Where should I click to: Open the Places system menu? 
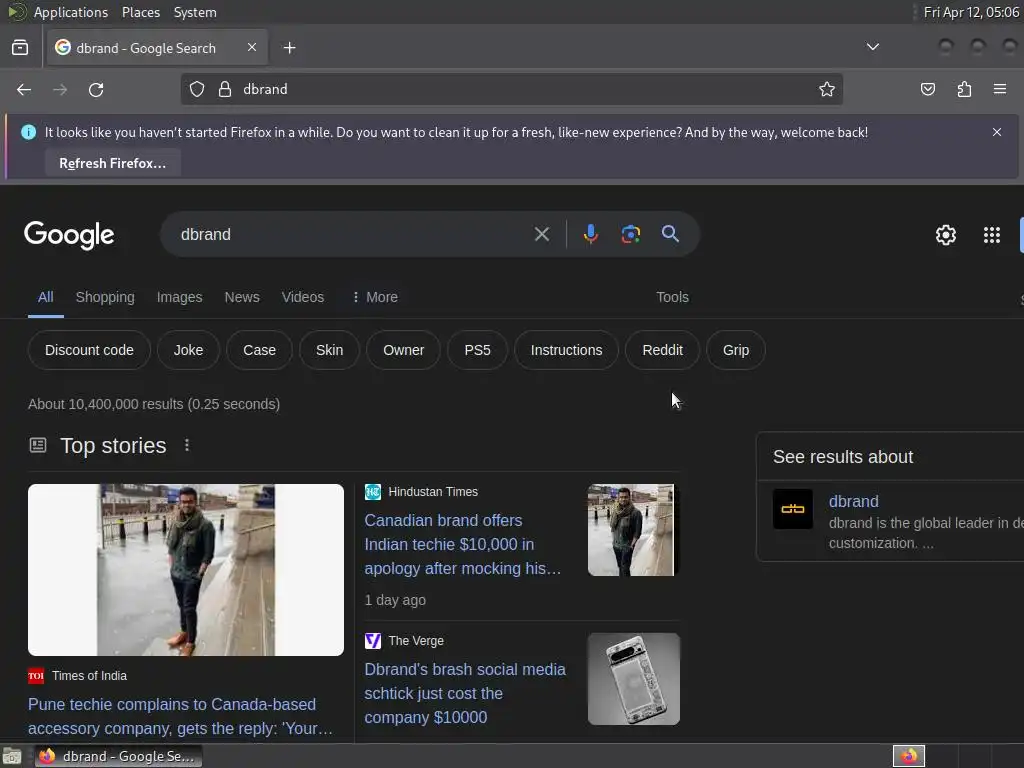pos(140,12)
